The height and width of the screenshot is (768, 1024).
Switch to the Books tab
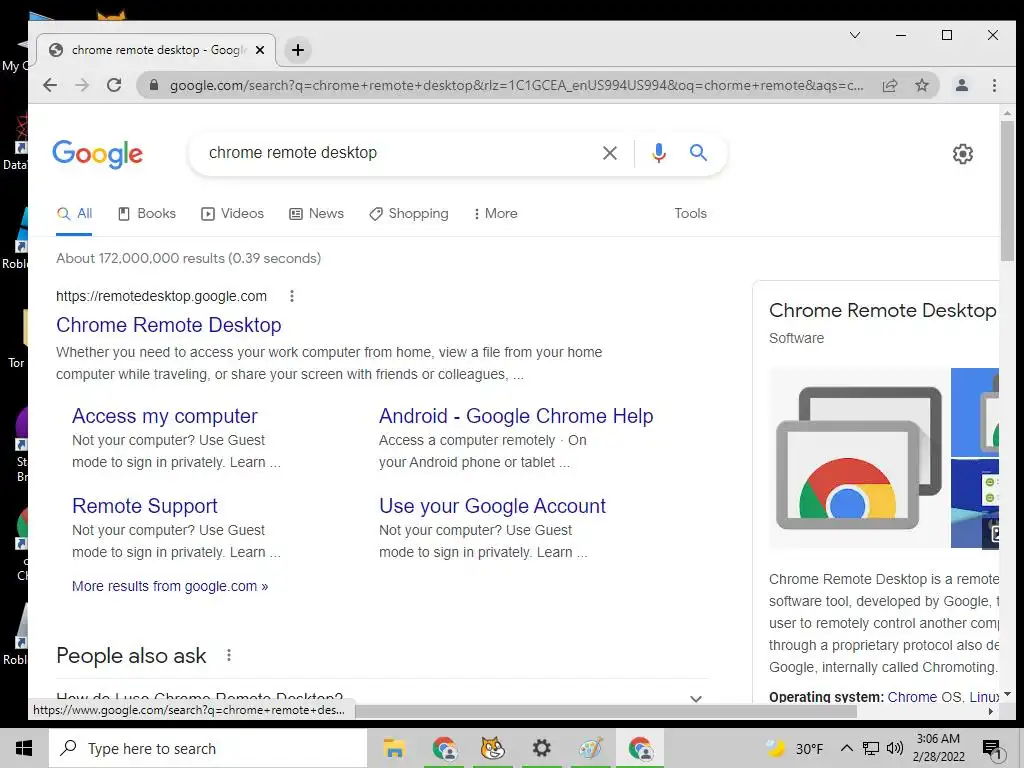pyautogui.click(x=147, y=214)
